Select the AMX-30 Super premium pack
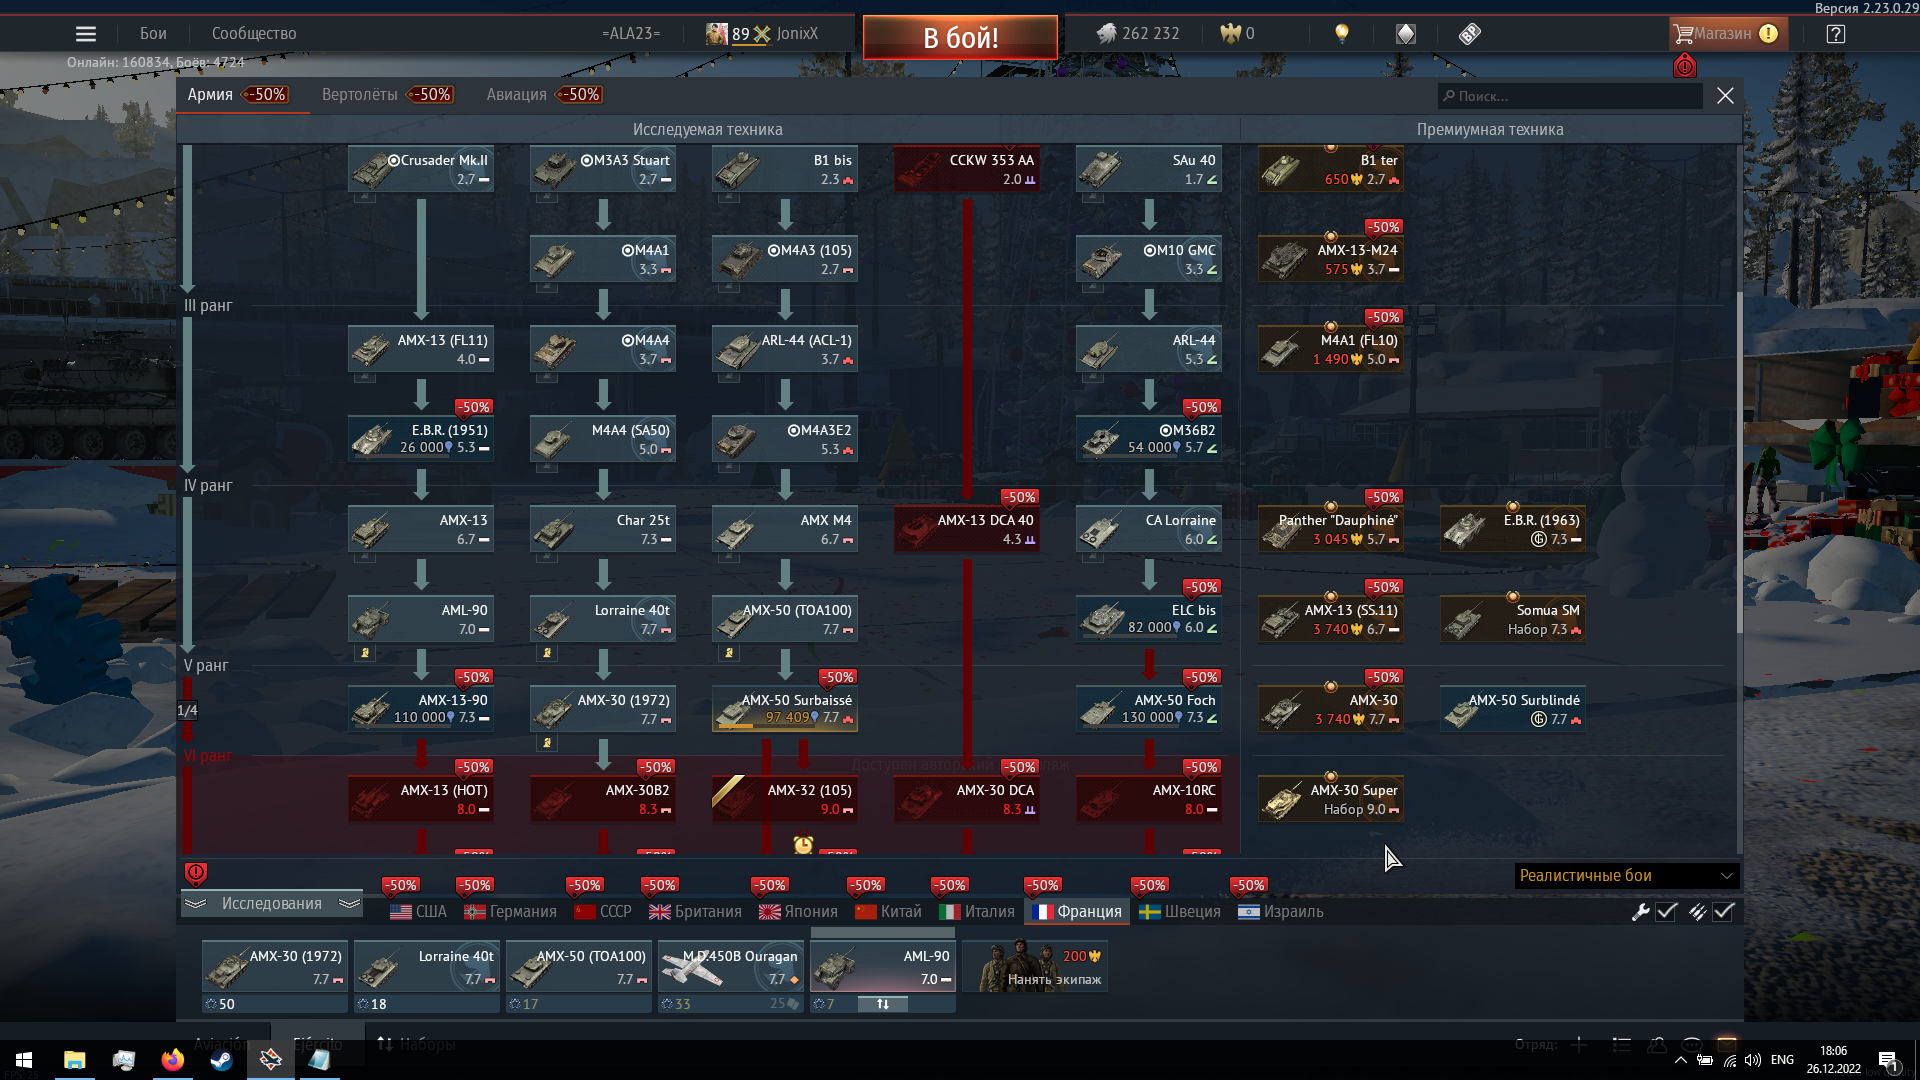Screen dimensions: 1920x1080 pos(1331,799)
